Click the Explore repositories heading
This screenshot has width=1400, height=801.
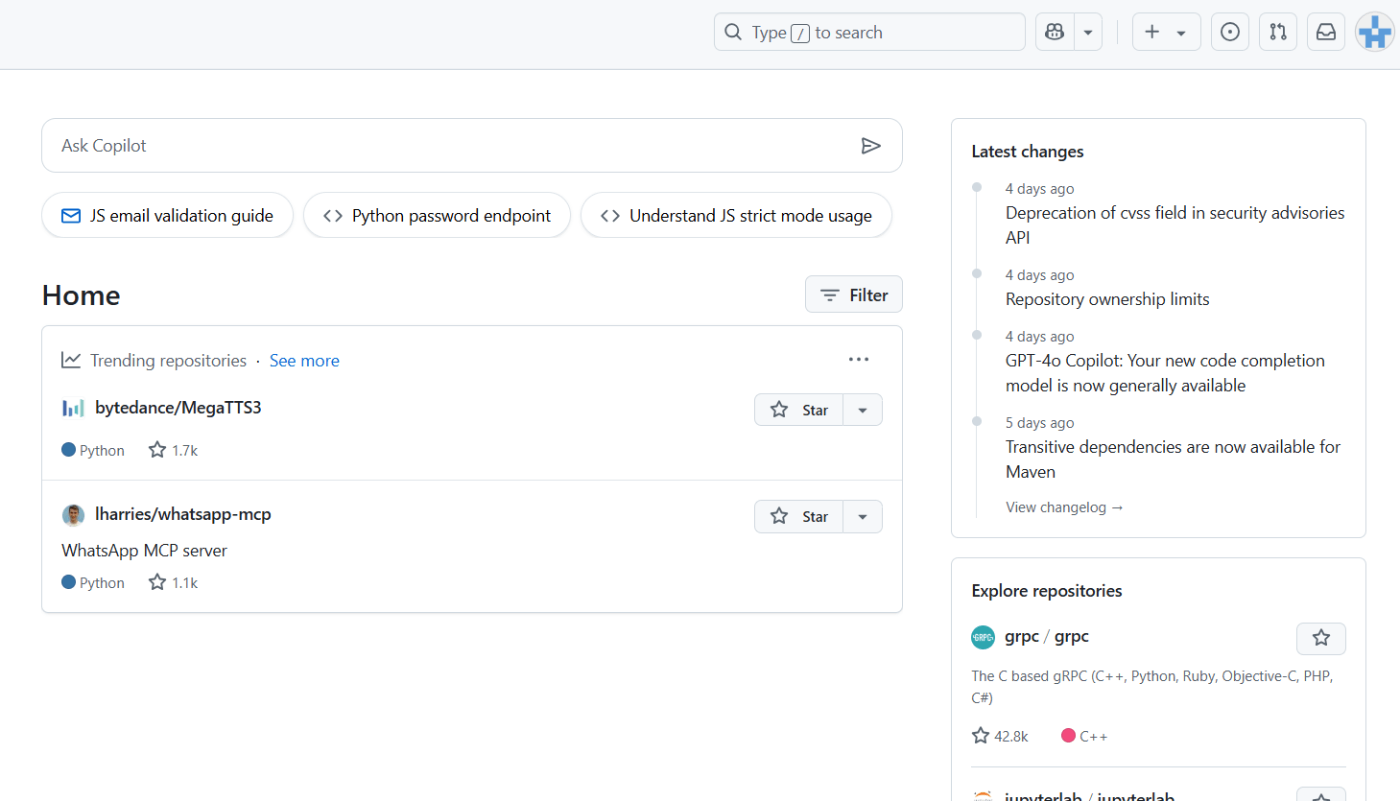click(x=1046, y=590)
